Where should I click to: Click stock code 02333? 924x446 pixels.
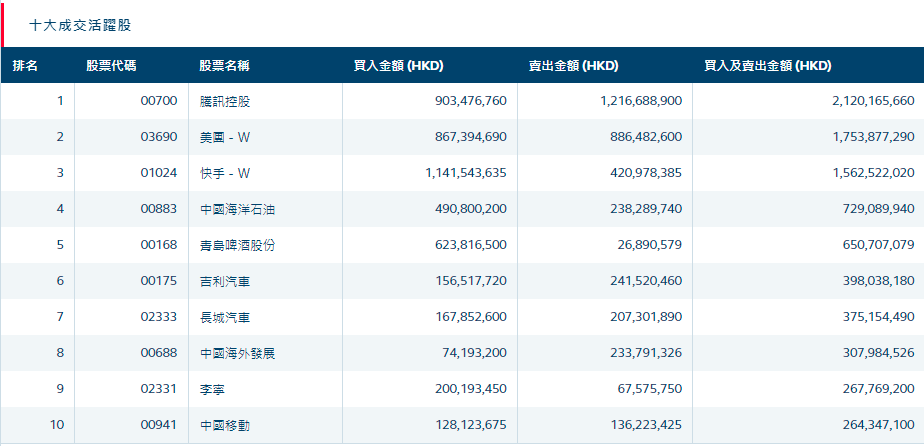click(159, 317)
